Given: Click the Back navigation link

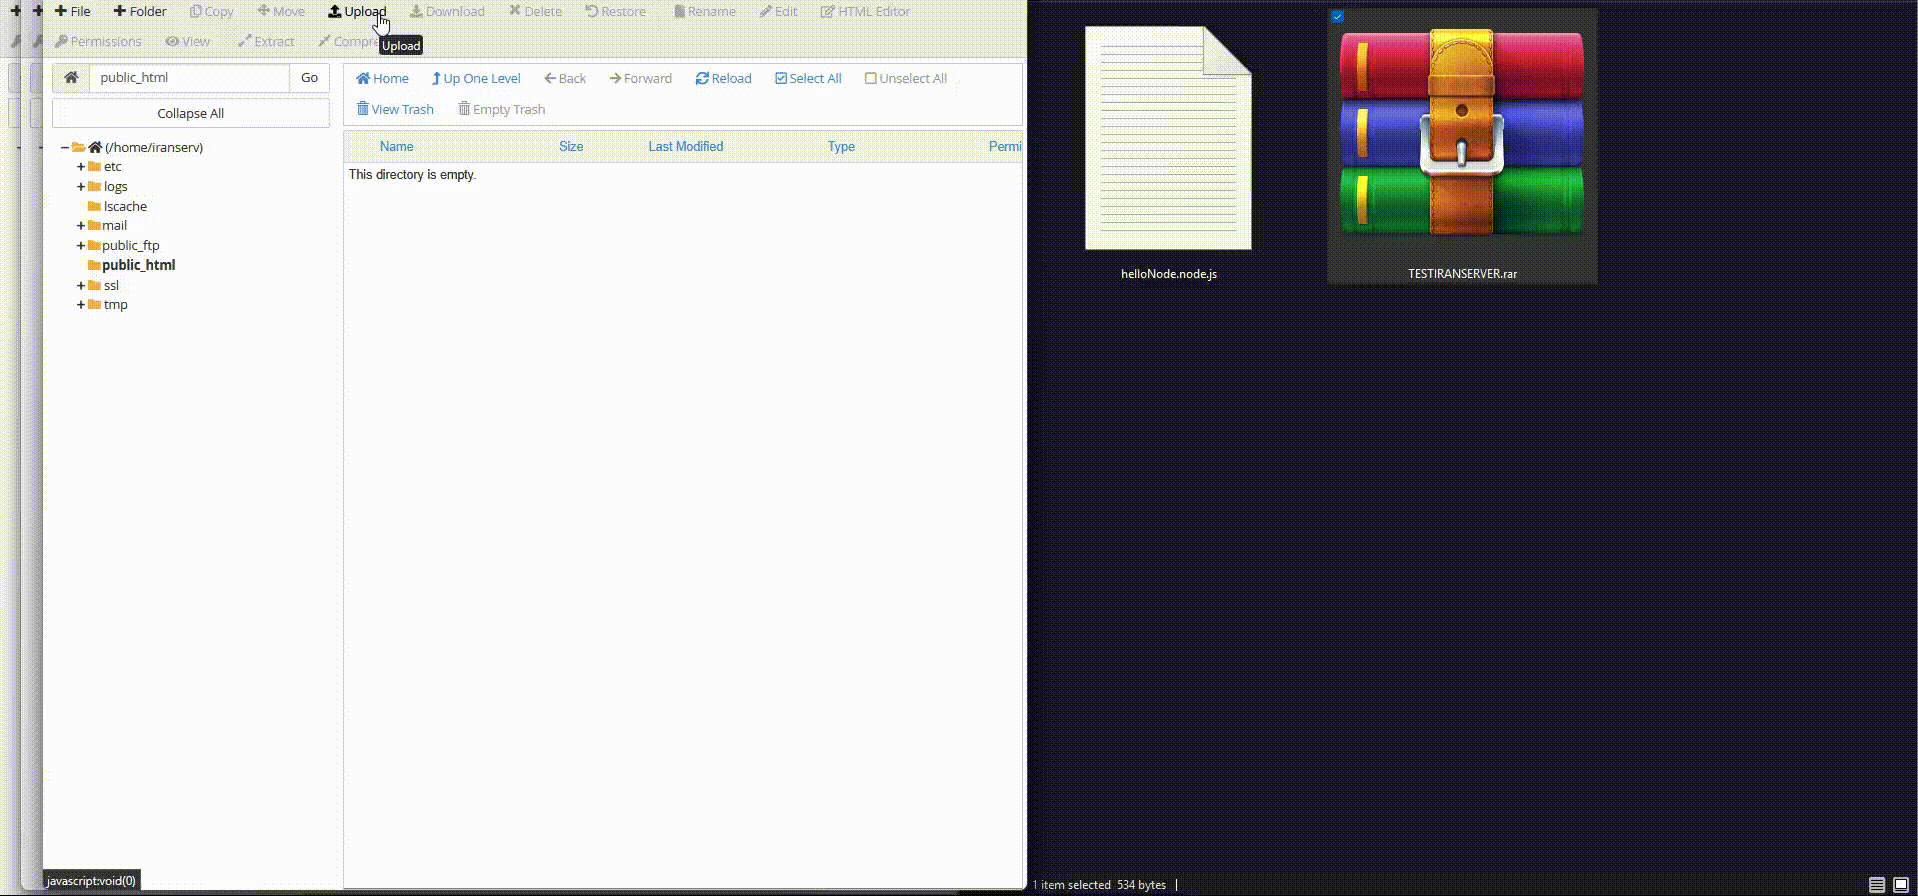Looking at the screenshot, I should 565,79.
